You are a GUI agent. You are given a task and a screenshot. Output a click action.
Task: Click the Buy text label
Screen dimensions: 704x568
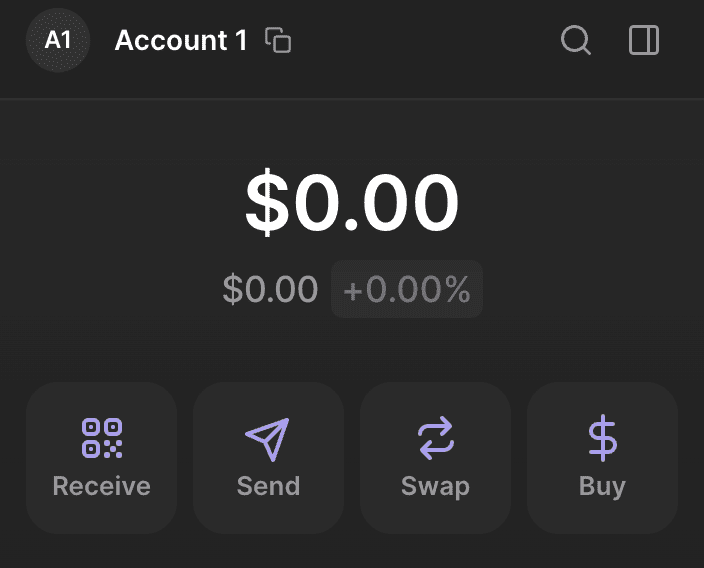pos(602,487)
